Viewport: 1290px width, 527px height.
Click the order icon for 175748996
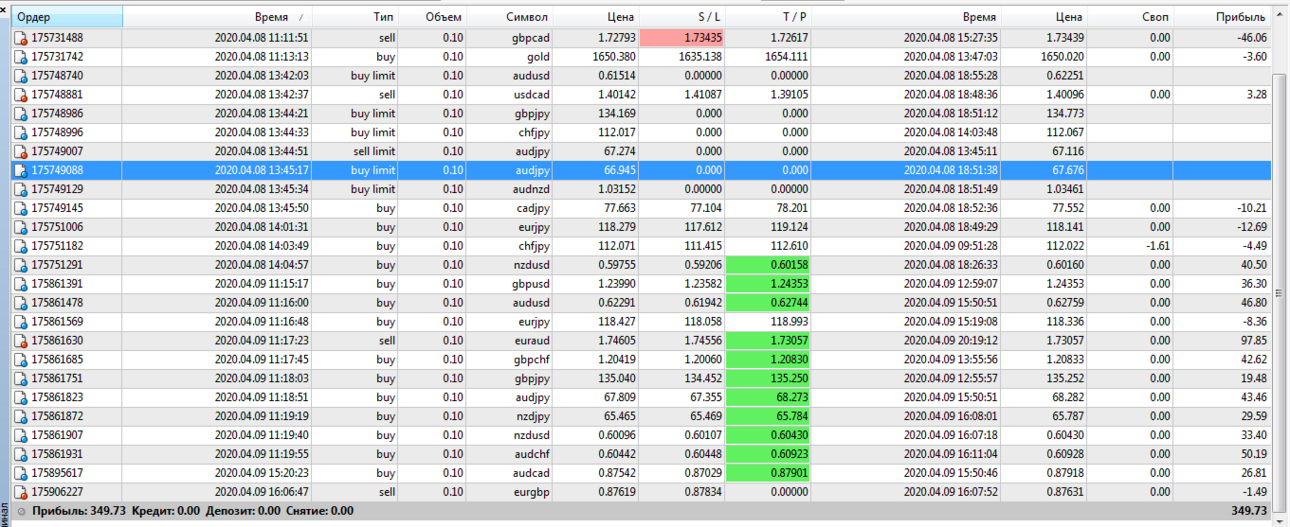pos(21,132)
